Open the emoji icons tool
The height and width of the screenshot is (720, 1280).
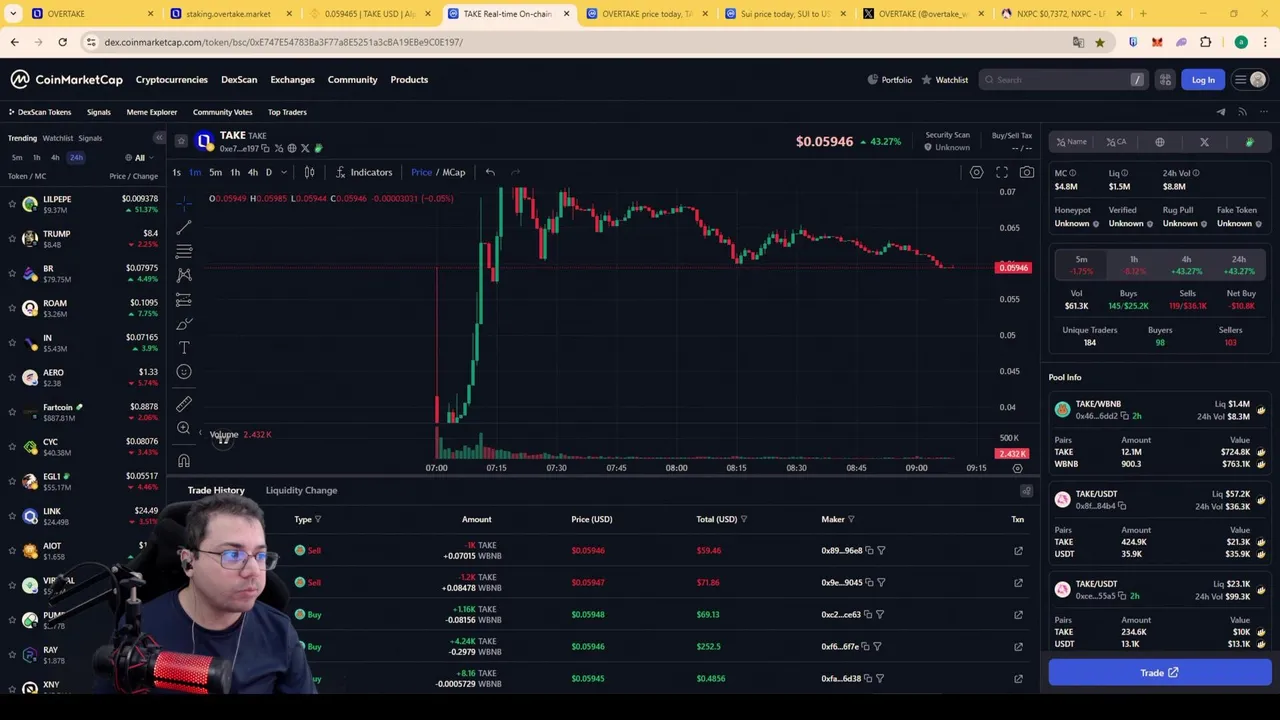tap(184, 372)
